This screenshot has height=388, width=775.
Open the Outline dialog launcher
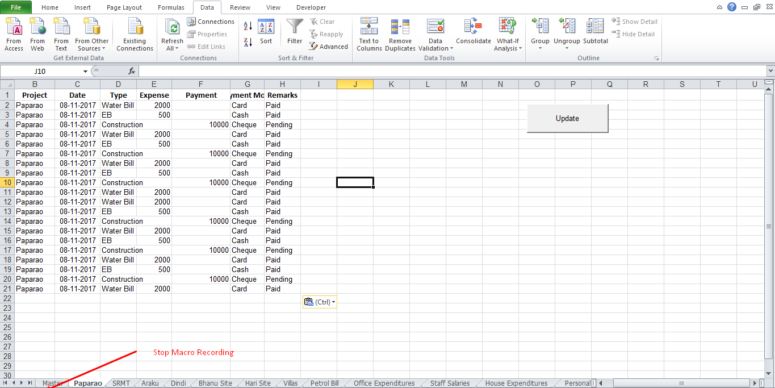click(x=656, y=58)
